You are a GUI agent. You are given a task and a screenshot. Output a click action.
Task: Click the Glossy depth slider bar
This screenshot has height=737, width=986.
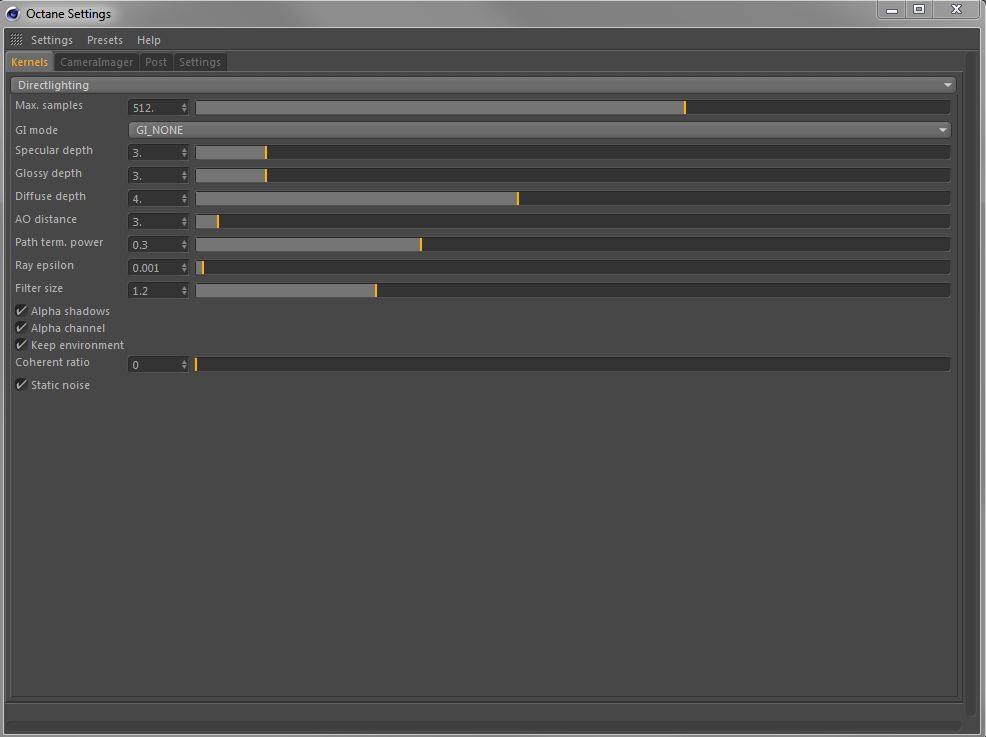tap(572, 175)
